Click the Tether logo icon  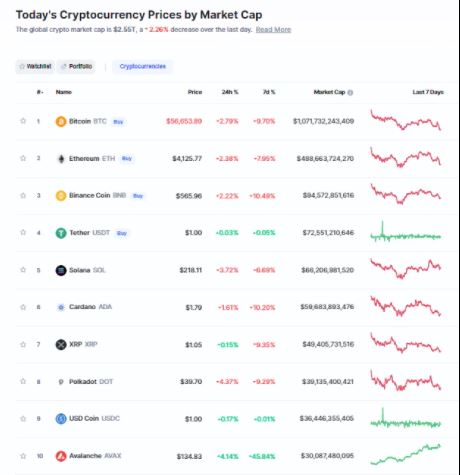[x=61, y=233]
